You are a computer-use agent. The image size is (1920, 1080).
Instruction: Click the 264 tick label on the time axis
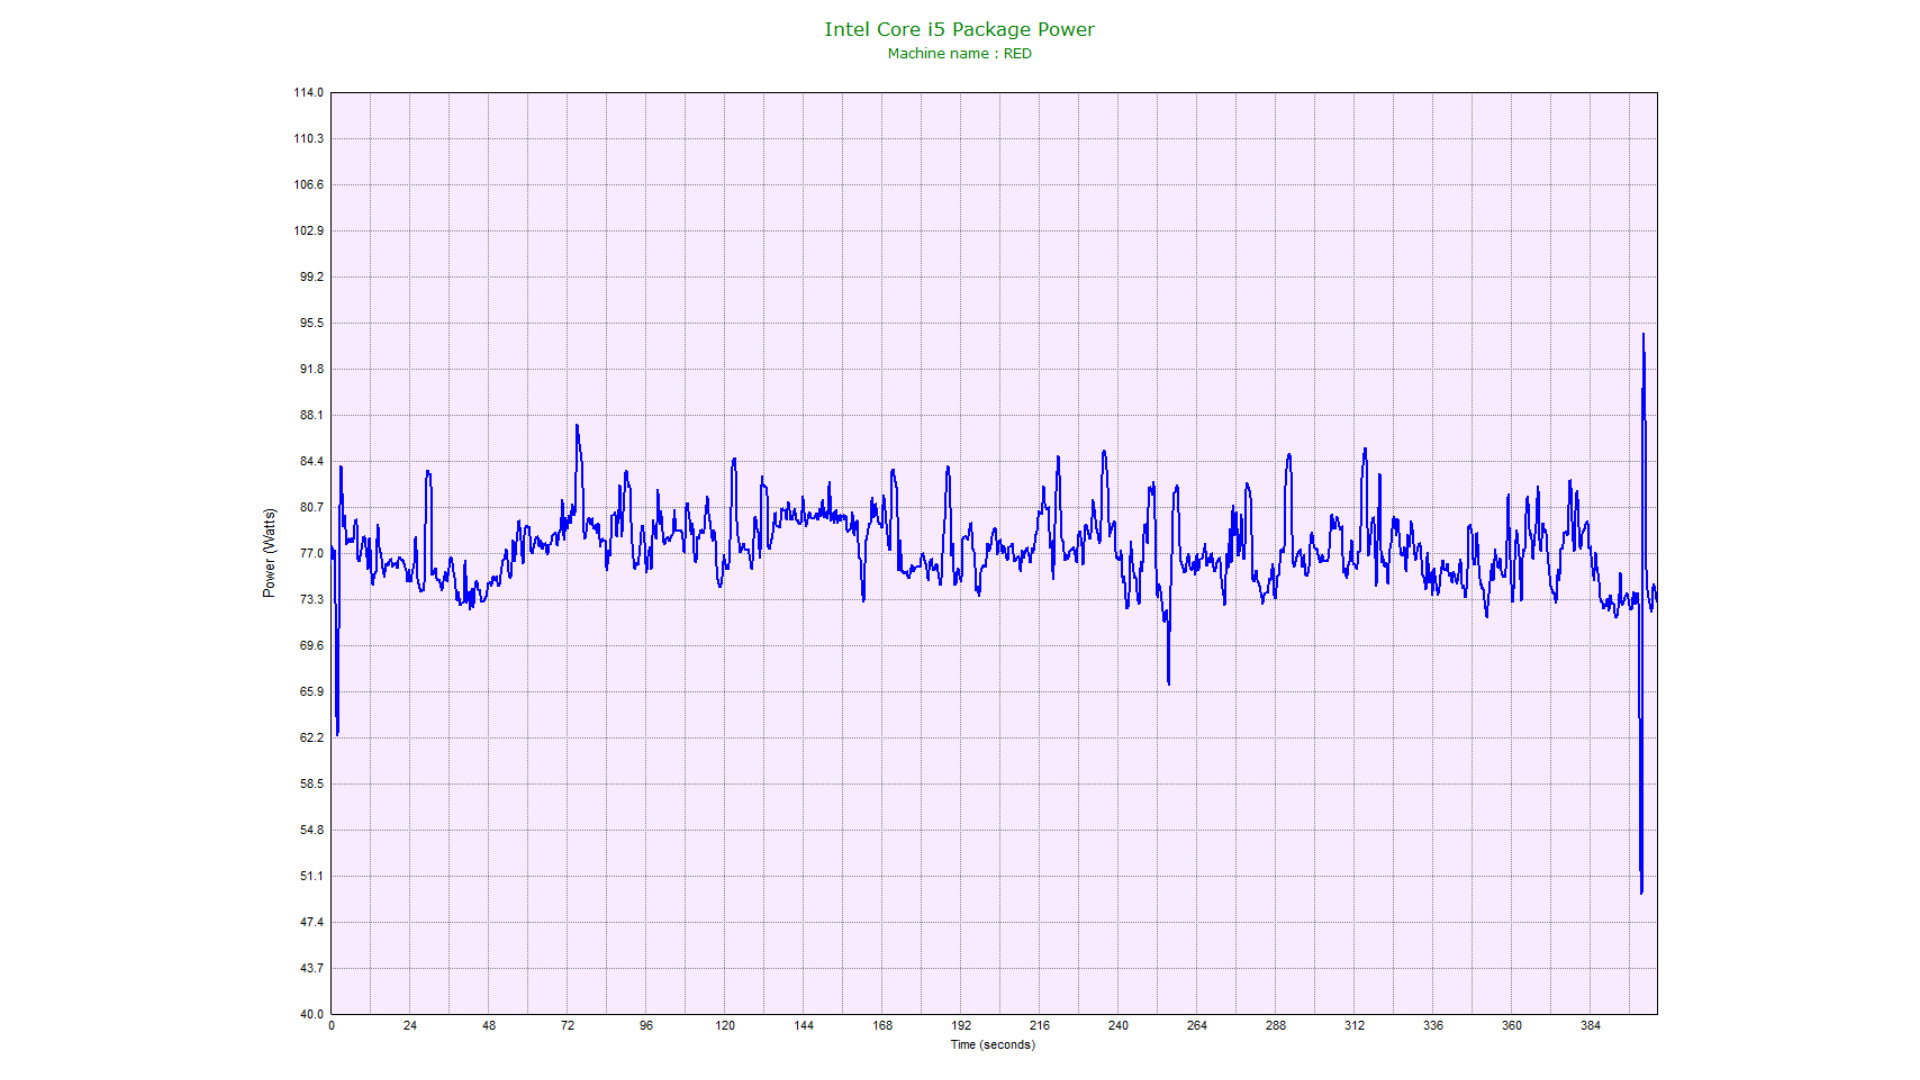pyautogui.click(x=1197, y=1026)
